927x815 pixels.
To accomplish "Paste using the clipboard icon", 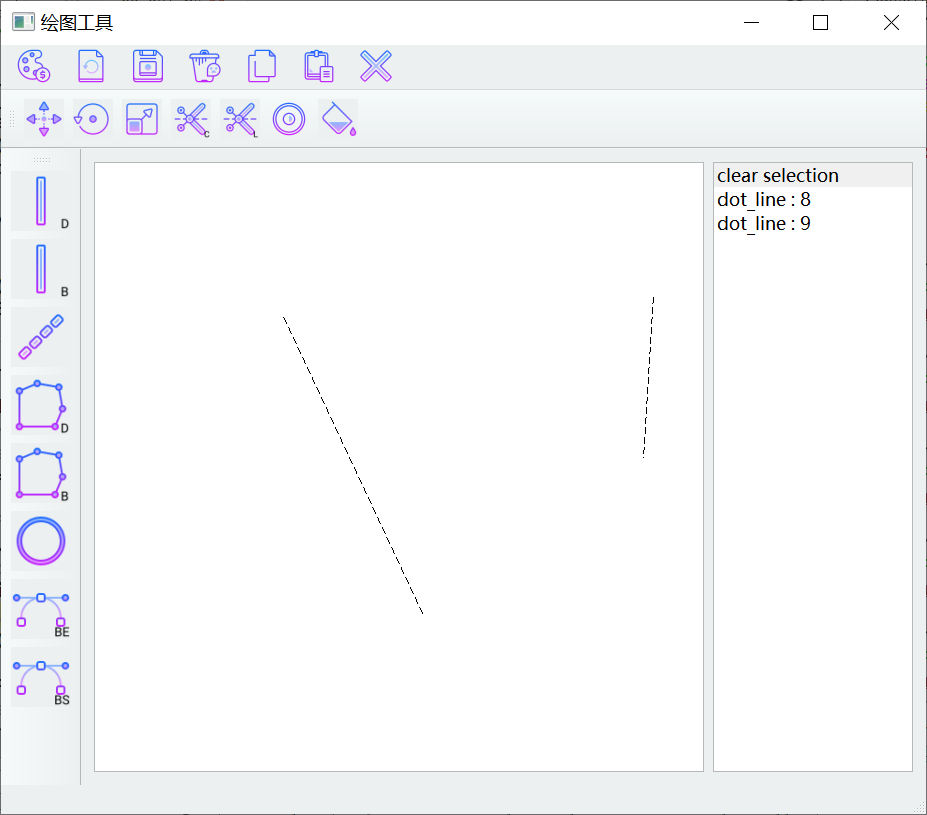I will pyautogui.click(x=319, y=66).
